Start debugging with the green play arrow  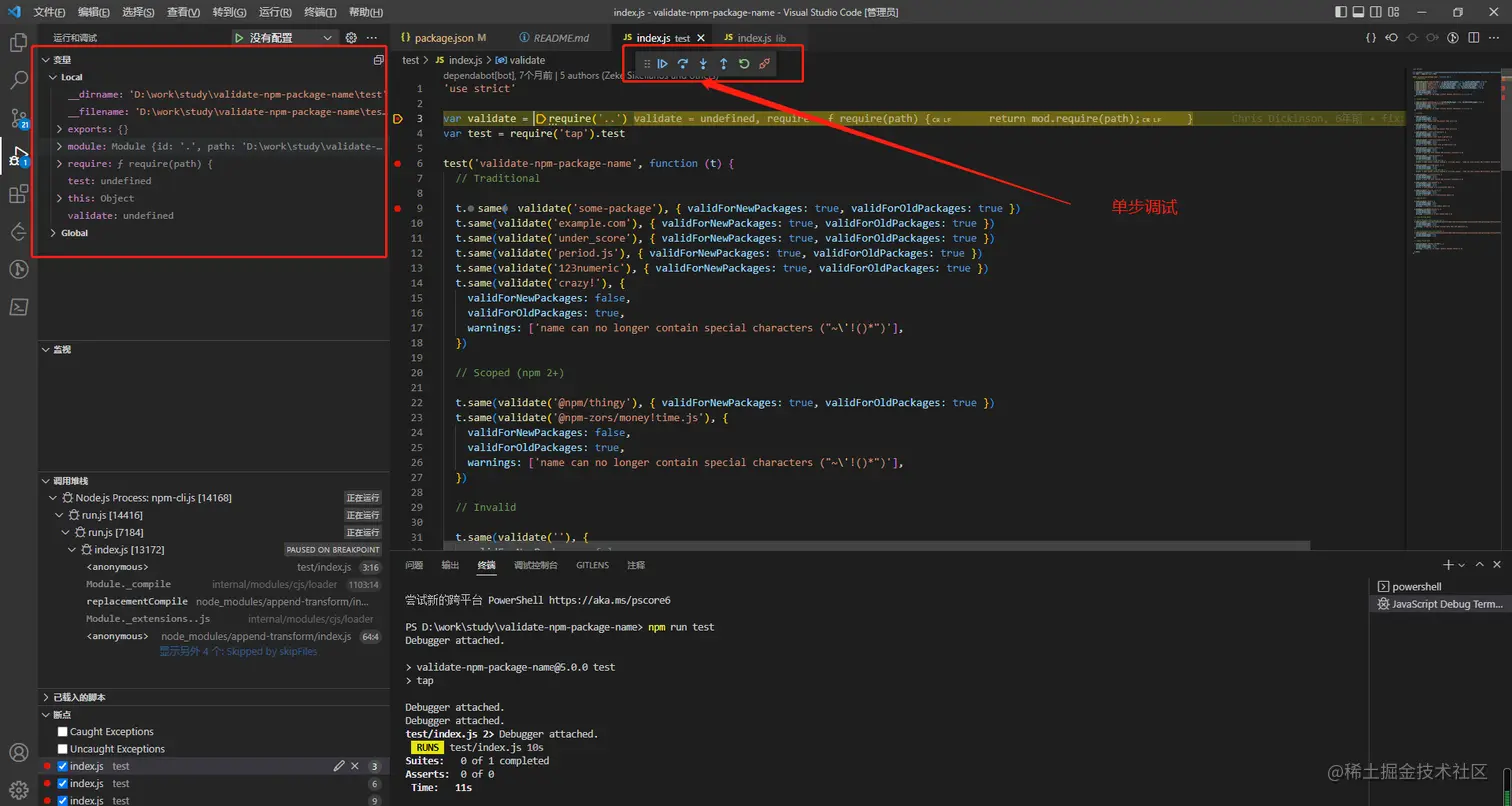(x=239, y=38)
